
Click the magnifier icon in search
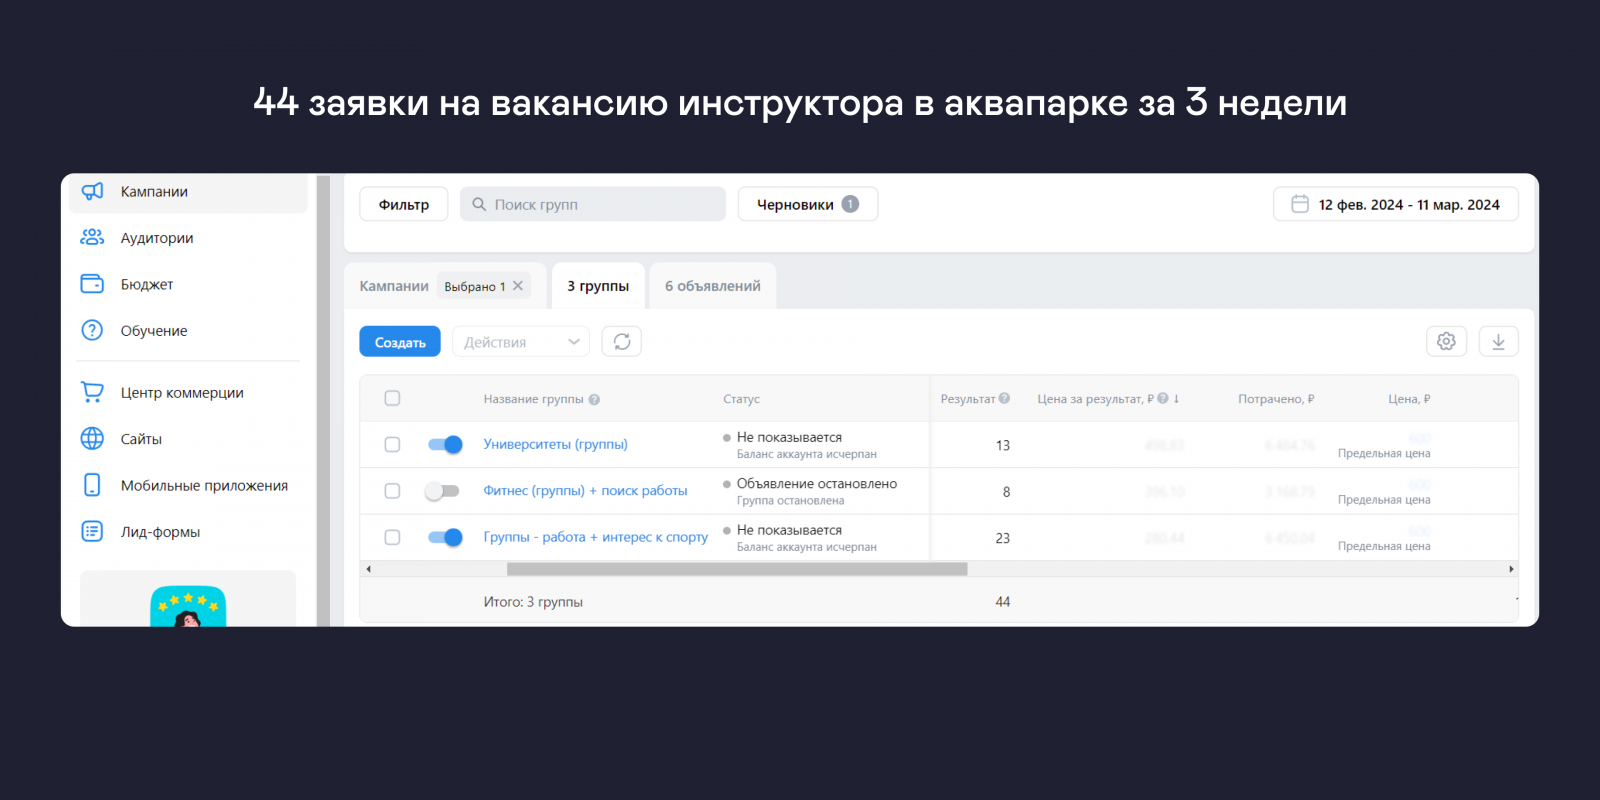(x=479, y=204)
